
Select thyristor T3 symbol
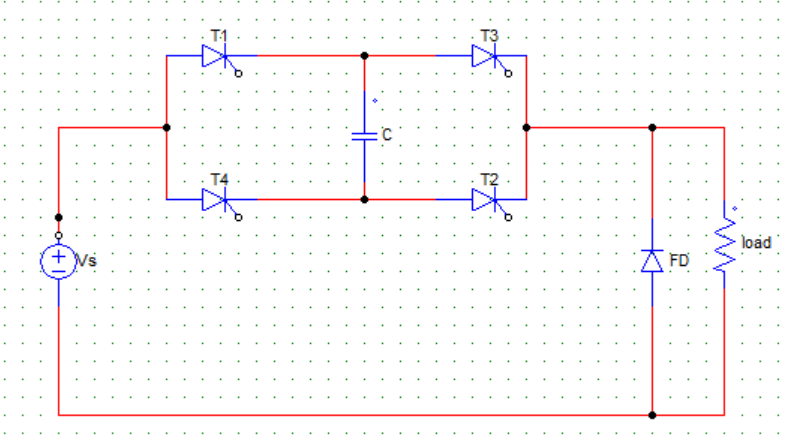click(486, 56)
